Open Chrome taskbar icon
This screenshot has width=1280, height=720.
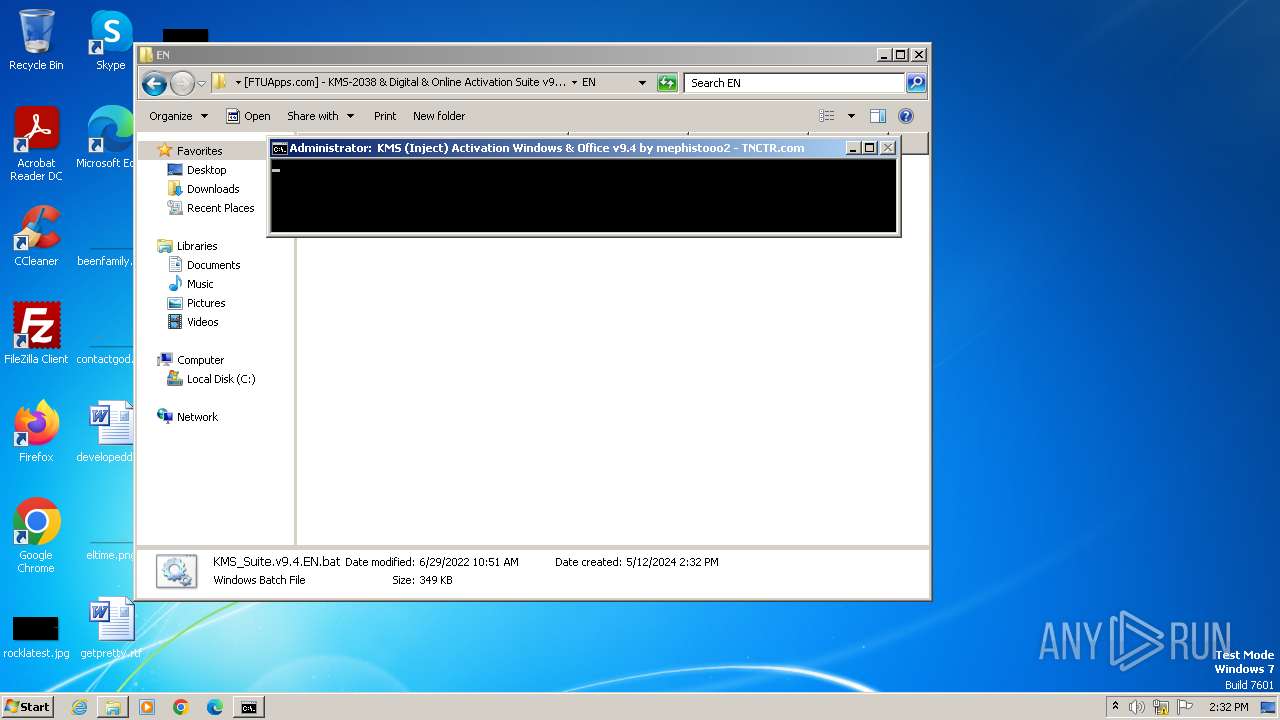(181, 707)
